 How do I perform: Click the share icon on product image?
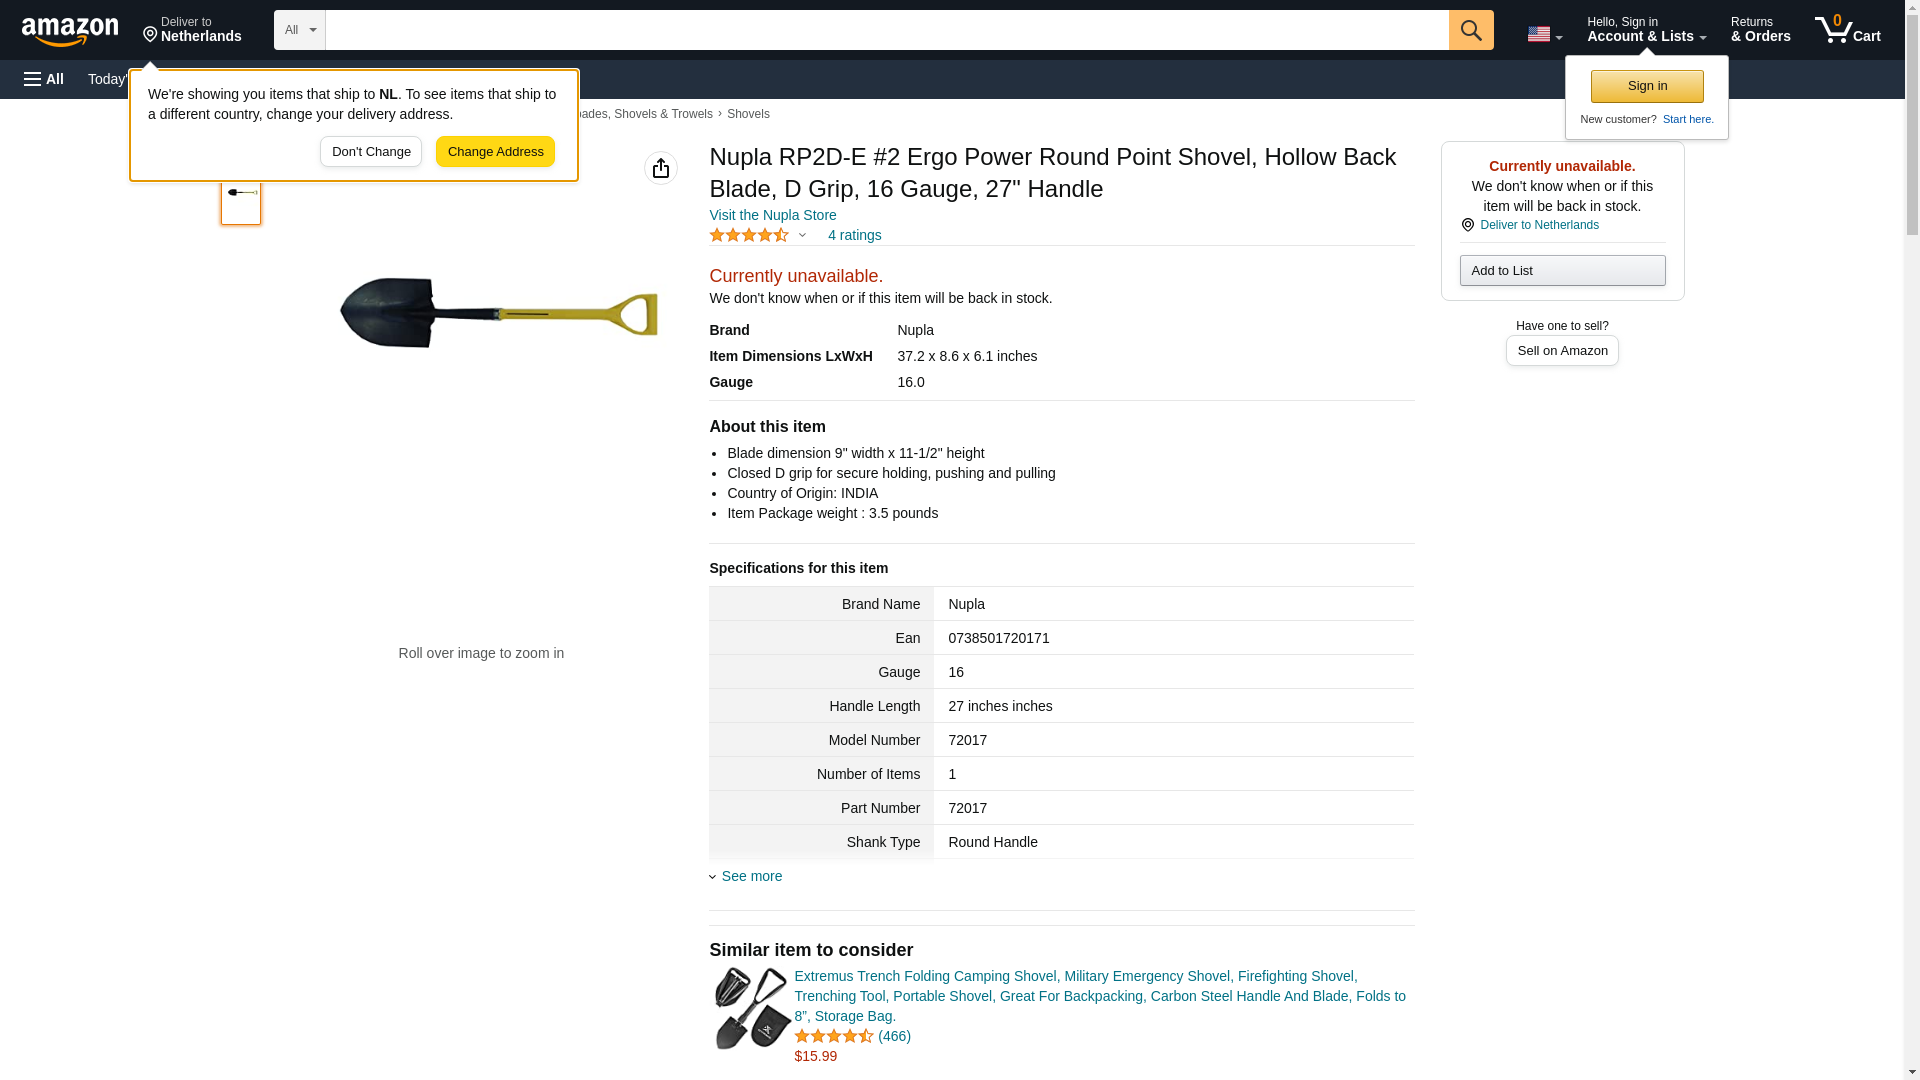click(x=660, y=168)
